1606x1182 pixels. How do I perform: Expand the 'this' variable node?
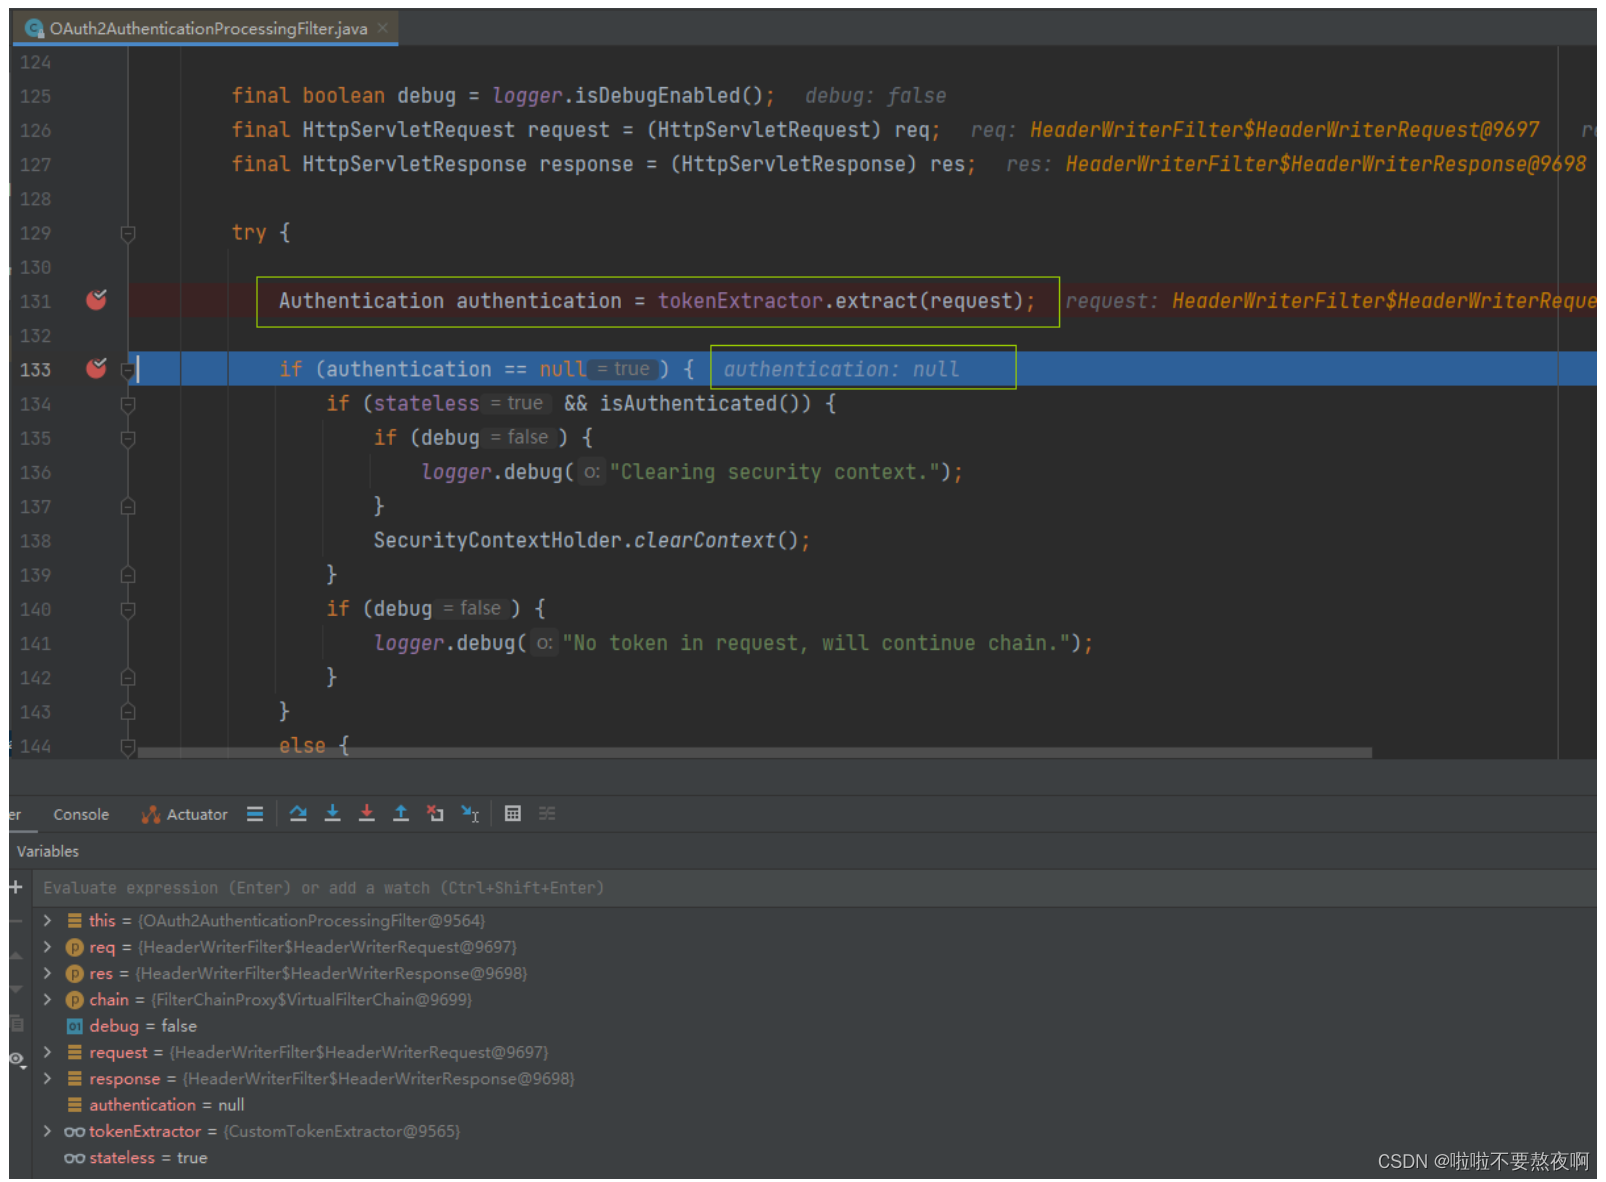[47, 920]
